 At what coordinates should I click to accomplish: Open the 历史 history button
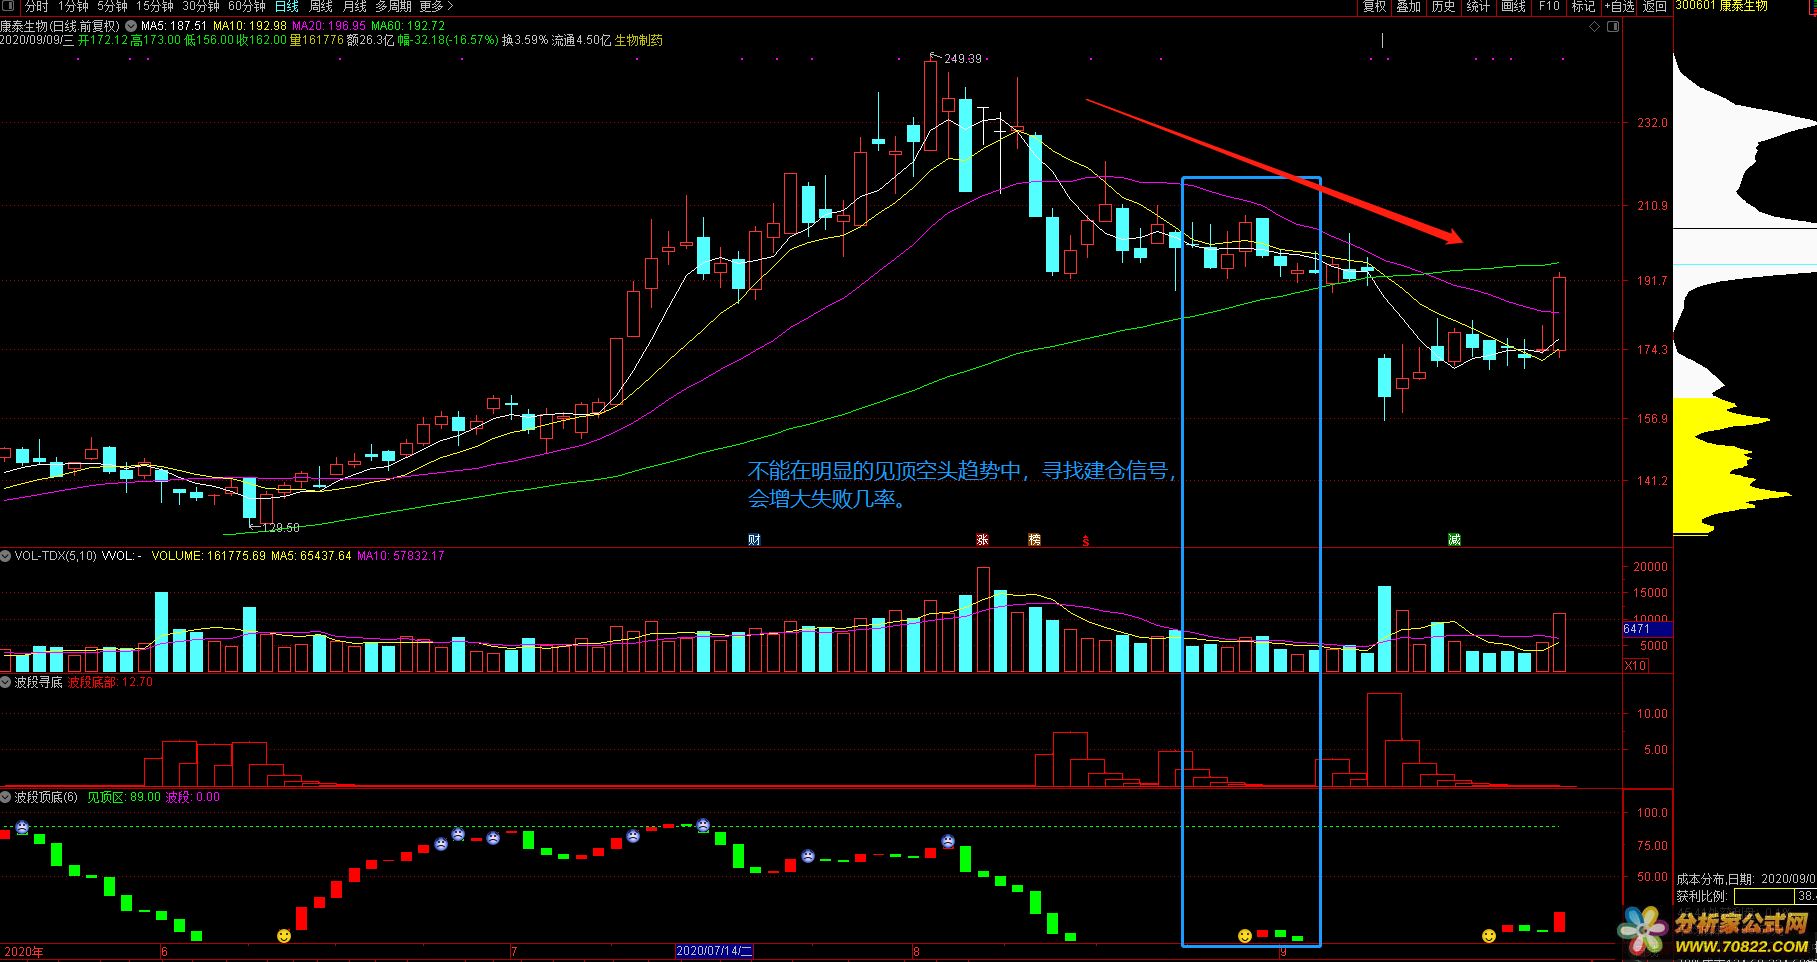pyautogui.click(x=1443, y=6)
